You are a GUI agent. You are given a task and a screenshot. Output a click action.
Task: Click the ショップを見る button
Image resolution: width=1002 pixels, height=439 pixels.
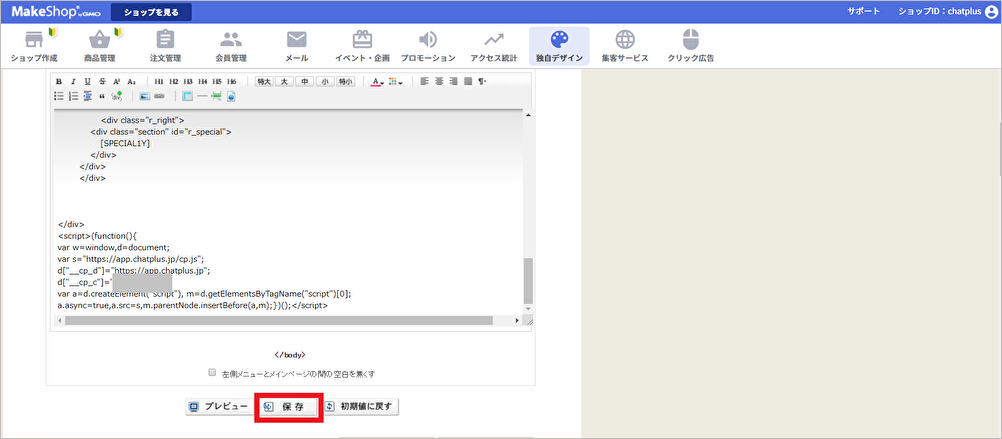[x=151, y=12]
